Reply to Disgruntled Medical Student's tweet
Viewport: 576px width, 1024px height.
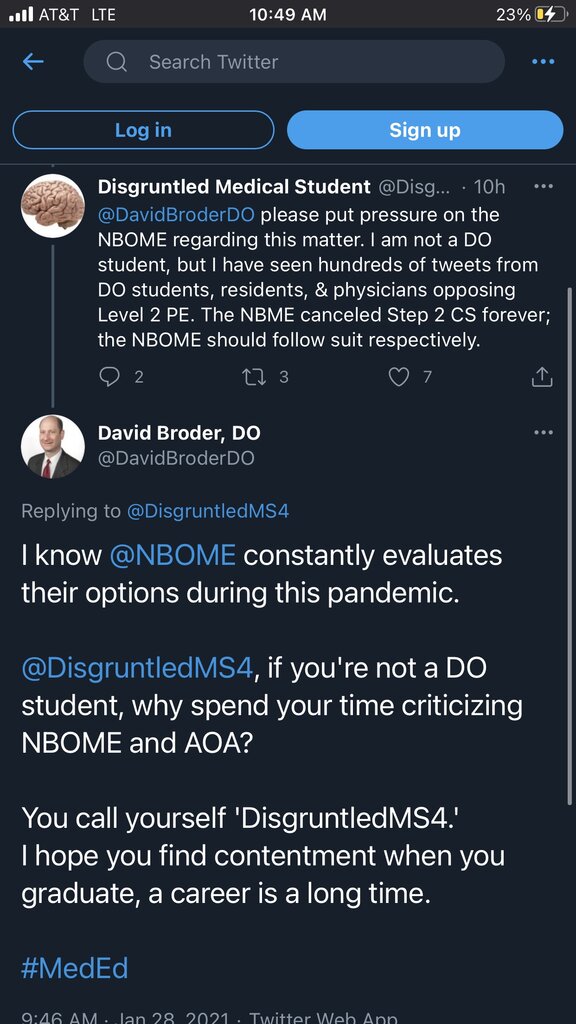[x=110, y=377]
